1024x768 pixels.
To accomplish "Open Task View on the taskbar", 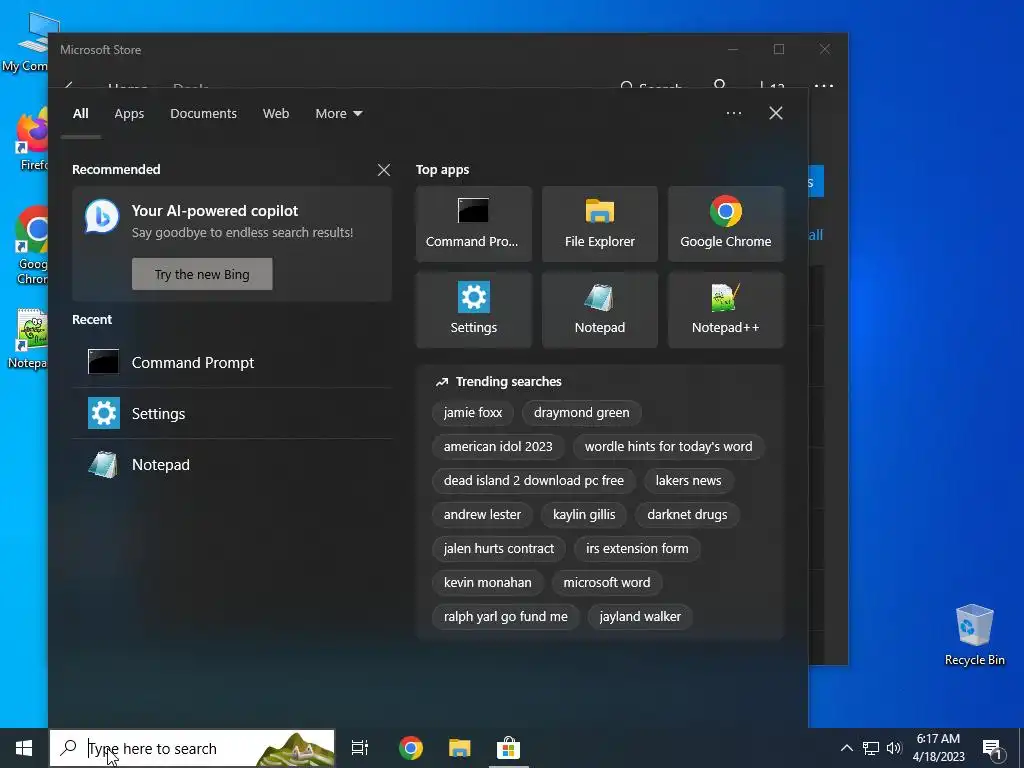I will click(x=360, y=748).
